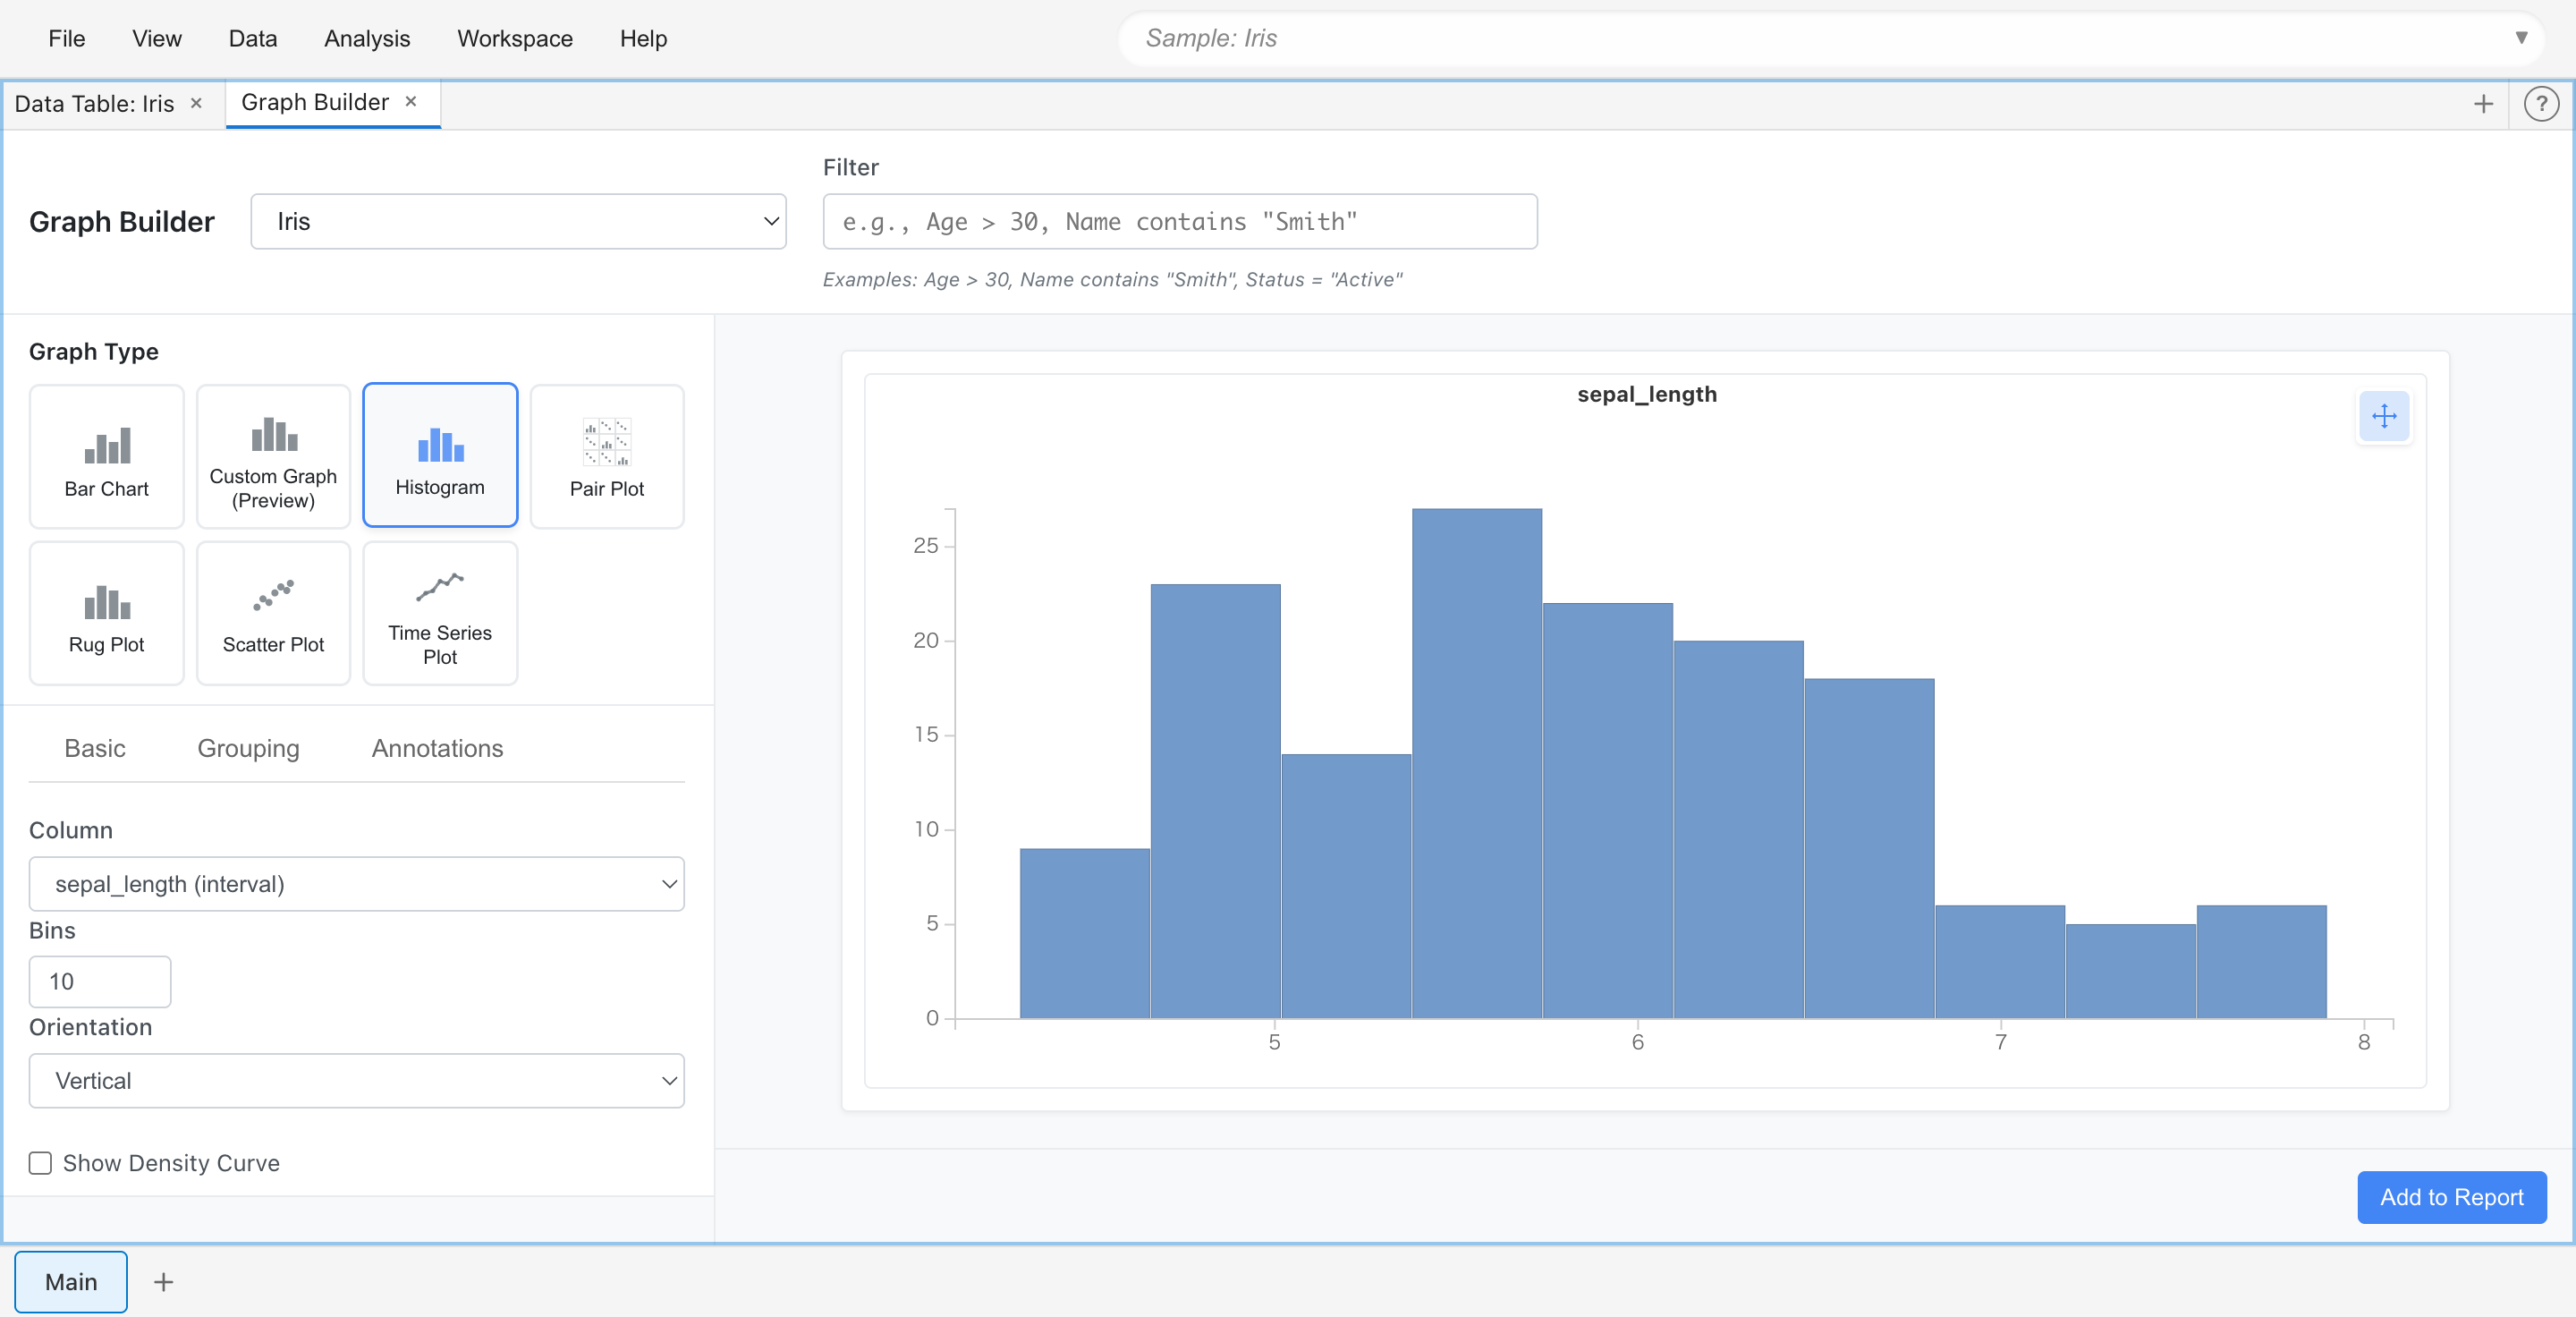
Task: Select the Time Series Plot type
Action: [x=440, y=613]
